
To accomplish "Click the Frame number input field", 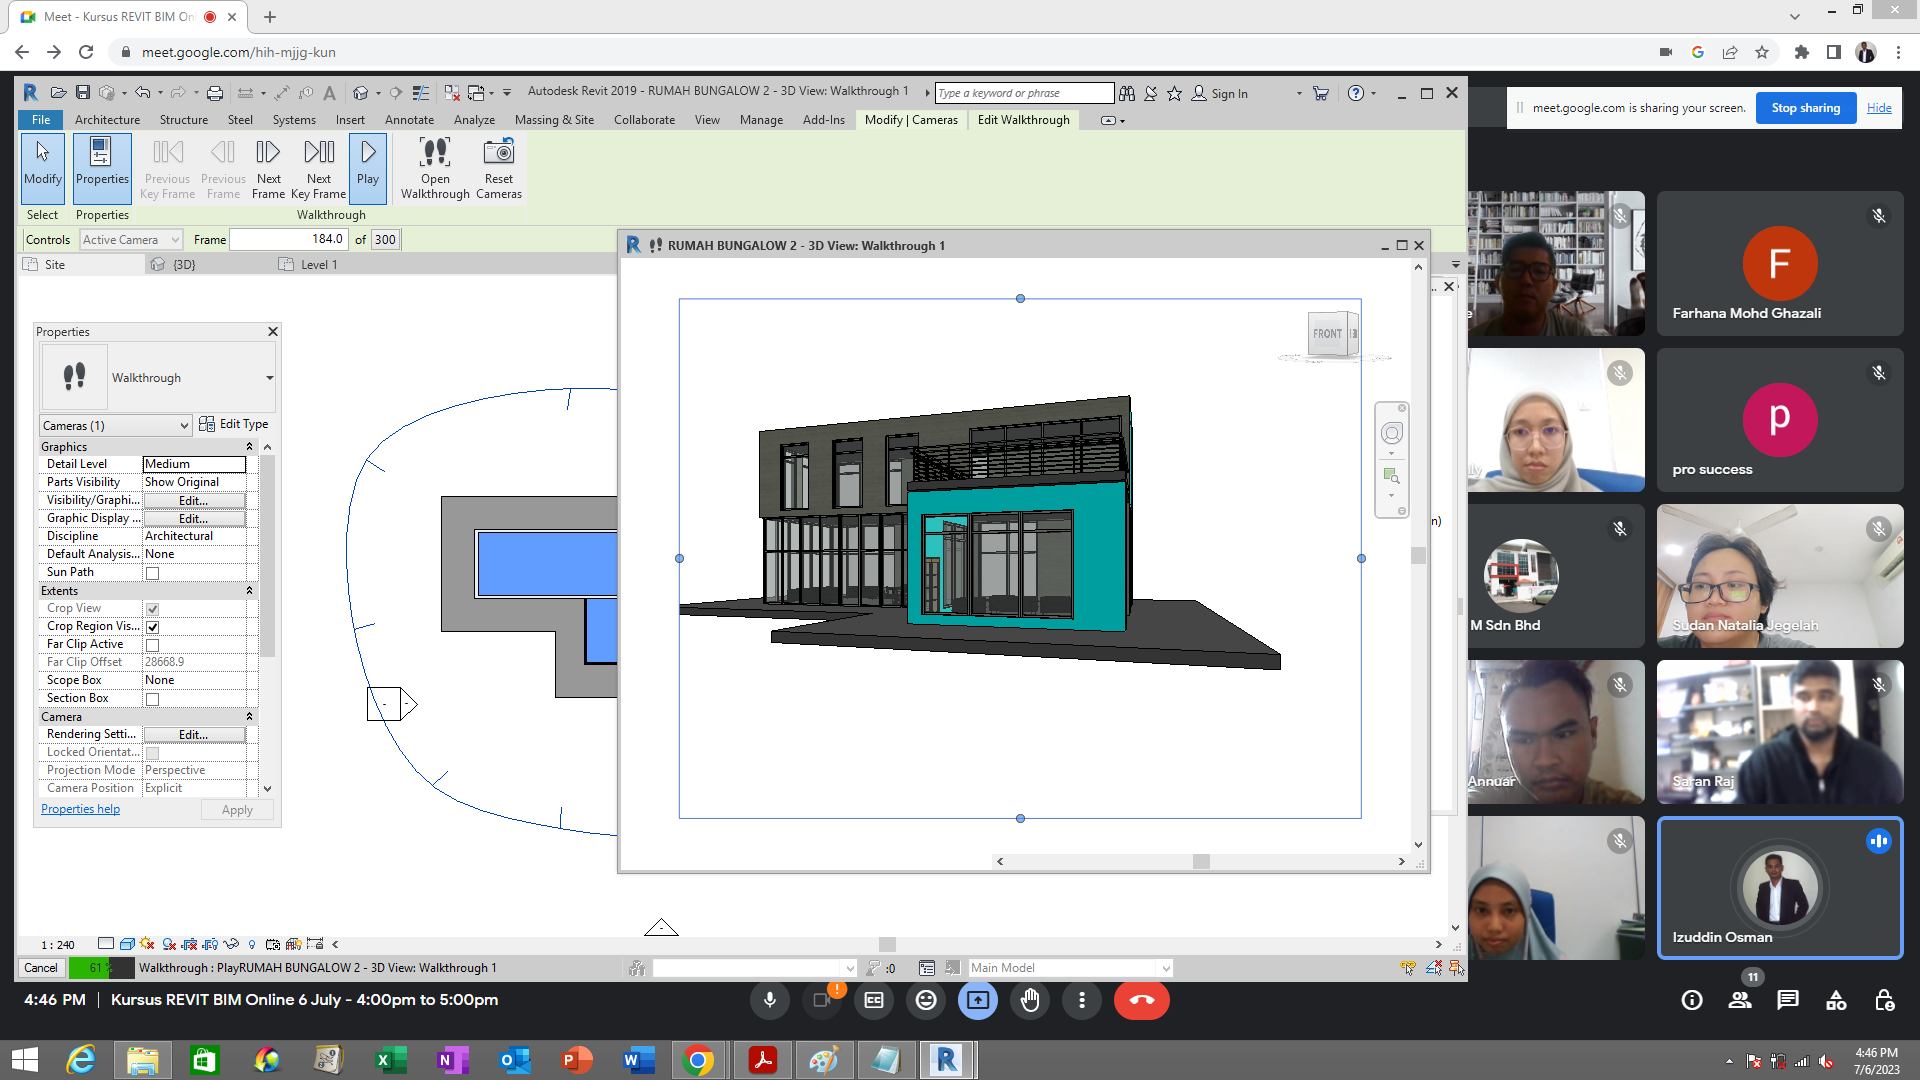I will (288, 240).
